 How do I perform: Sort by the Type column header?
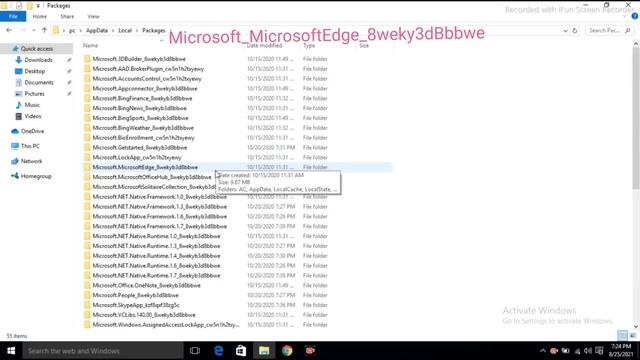(309, 45)
